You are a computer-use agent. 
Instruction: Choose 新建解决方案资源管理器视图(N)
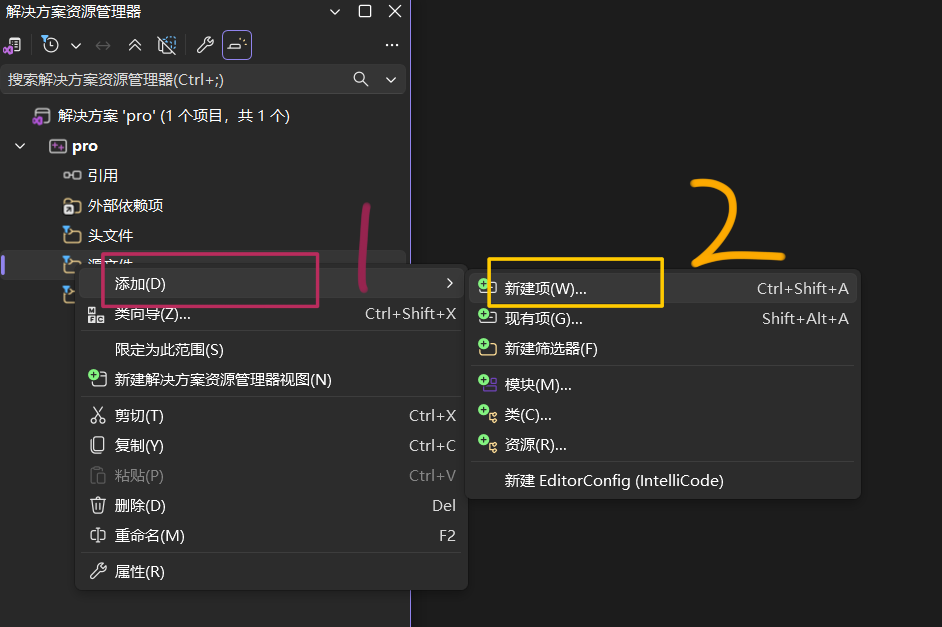click(272, 380)
